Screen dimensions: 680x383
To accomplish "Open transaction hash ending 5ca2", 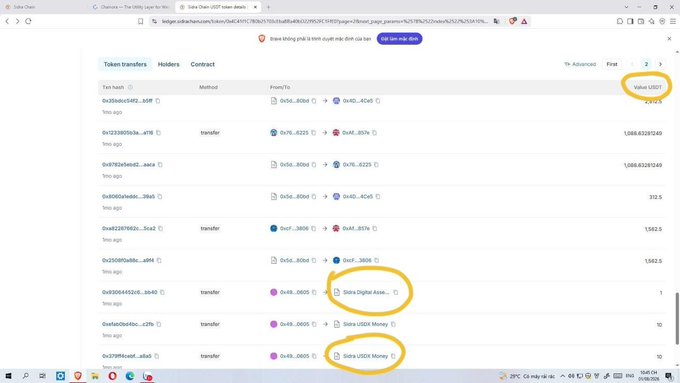I will click(x=129, y=229).
